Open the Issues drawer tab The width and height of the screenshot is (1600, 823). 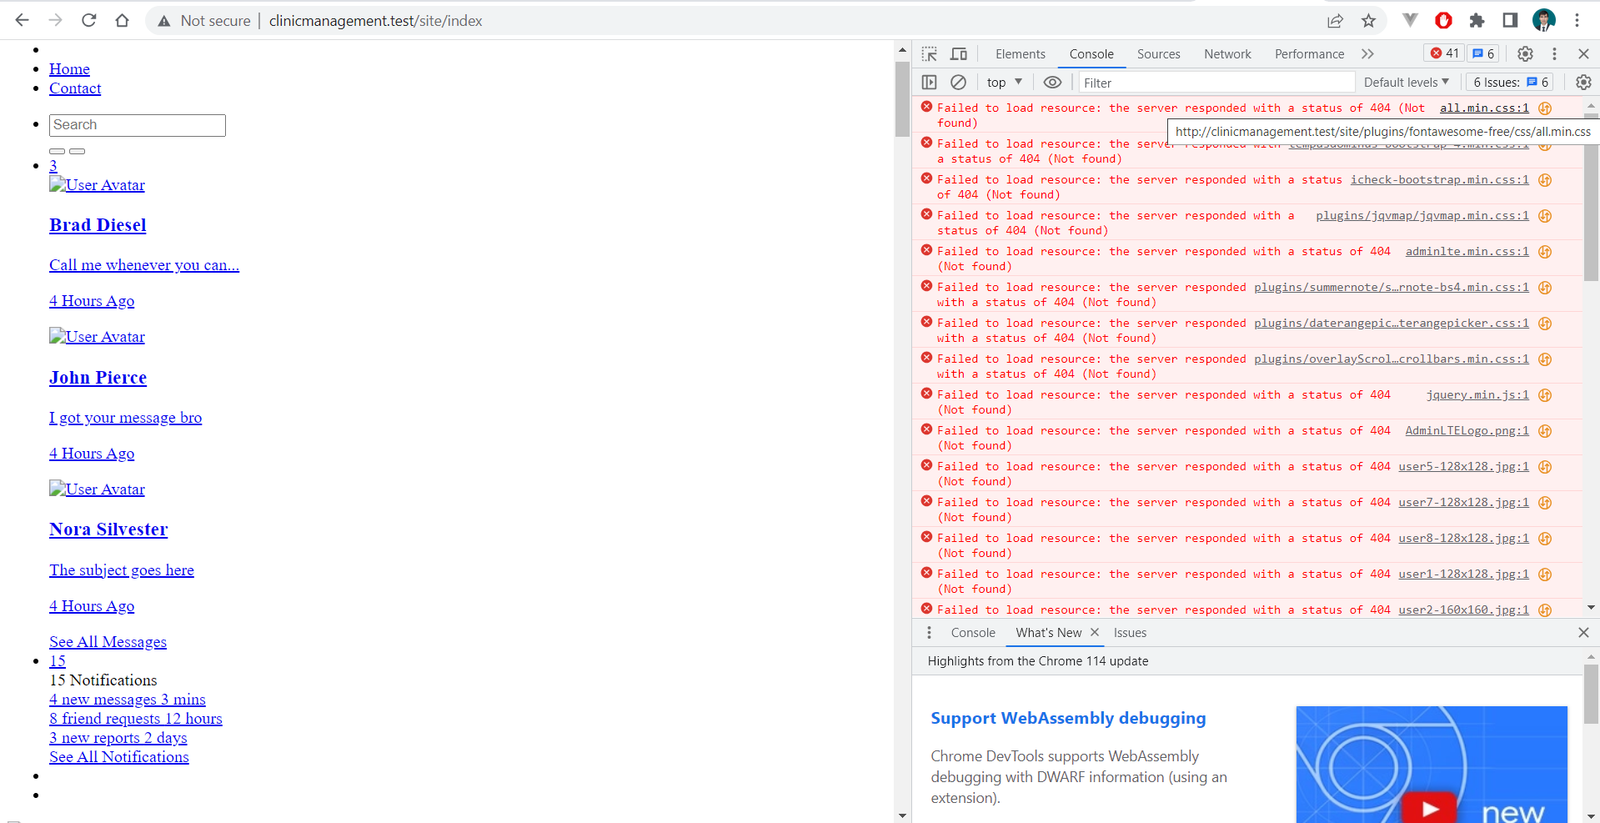[1130, 632]
